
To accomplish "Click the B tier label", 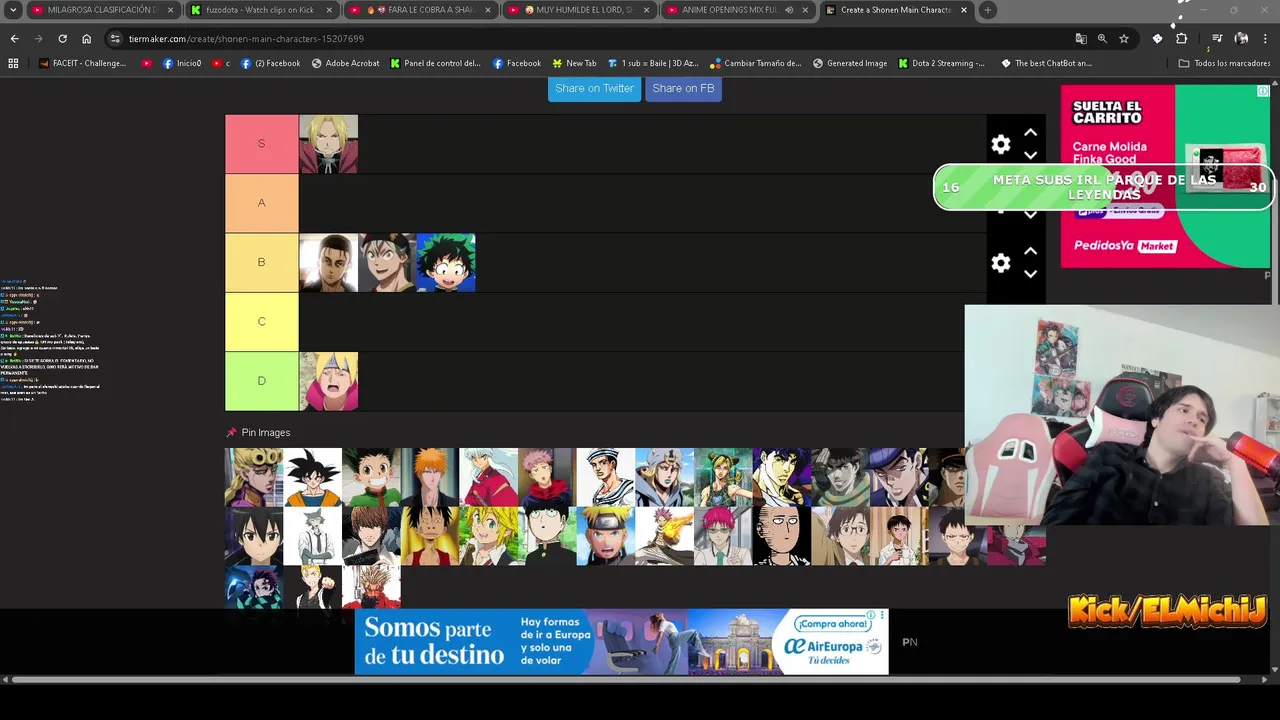I will [262, 262].
